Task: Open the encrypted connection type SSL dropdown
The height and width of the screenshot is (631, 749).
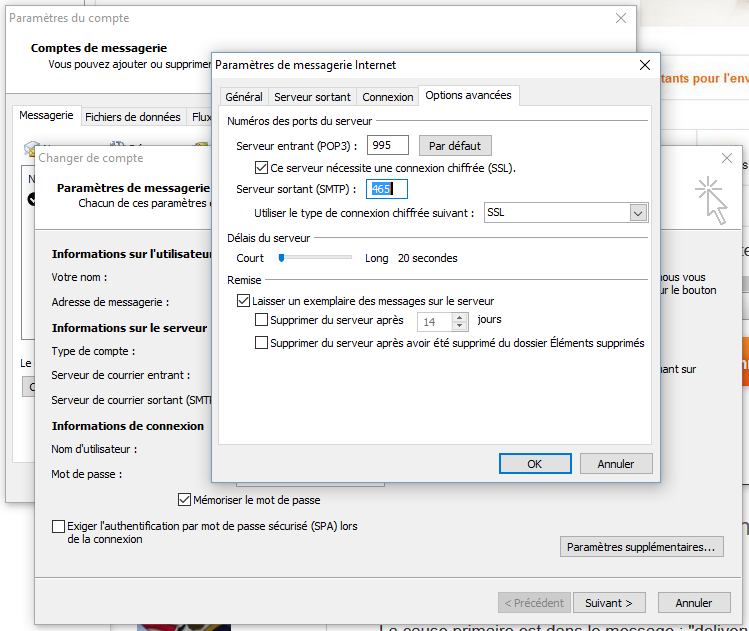Action: [638, 213]
